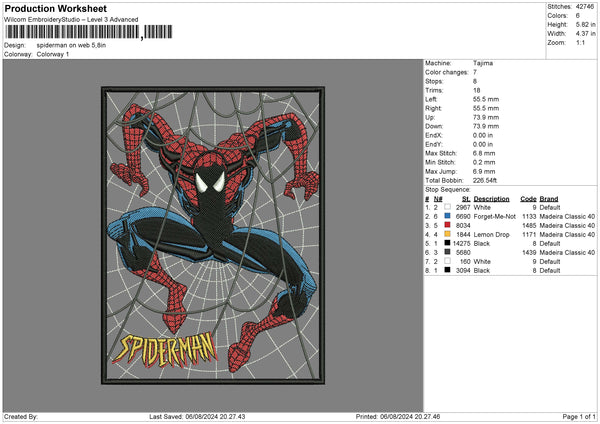The height and width of the screenshot is (424, 600).
Task: Click the code '1485' in stop row 3
Action: coord(529,225)
